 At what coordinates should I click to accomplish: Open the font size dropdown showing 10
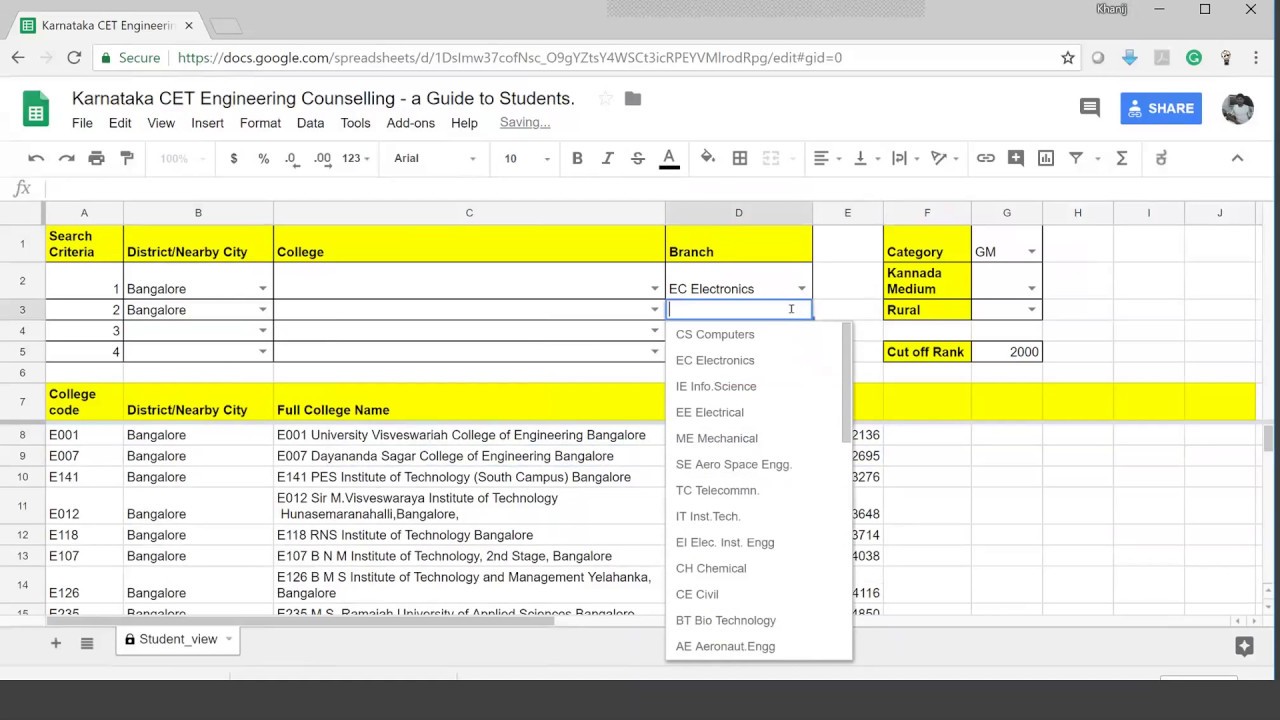click(527, 158)
